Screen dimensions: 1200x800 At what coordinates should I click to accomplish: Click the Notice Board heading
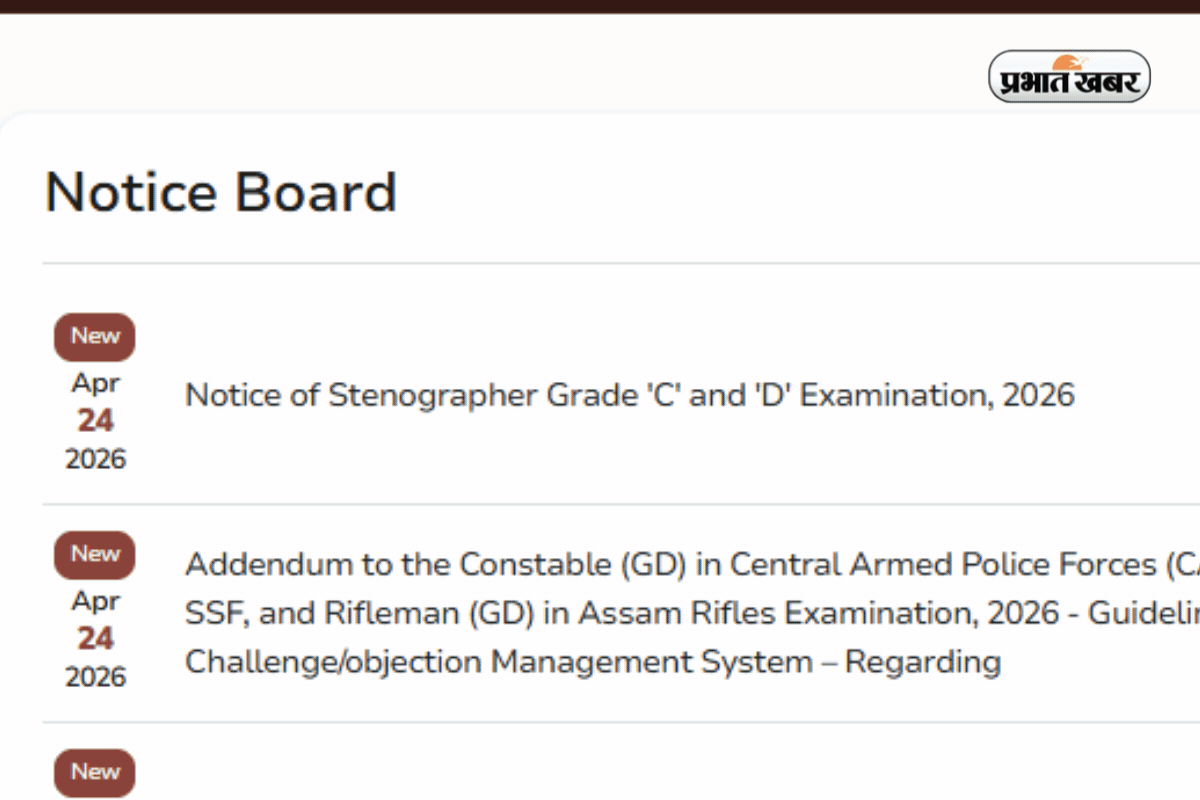[221, 191]
